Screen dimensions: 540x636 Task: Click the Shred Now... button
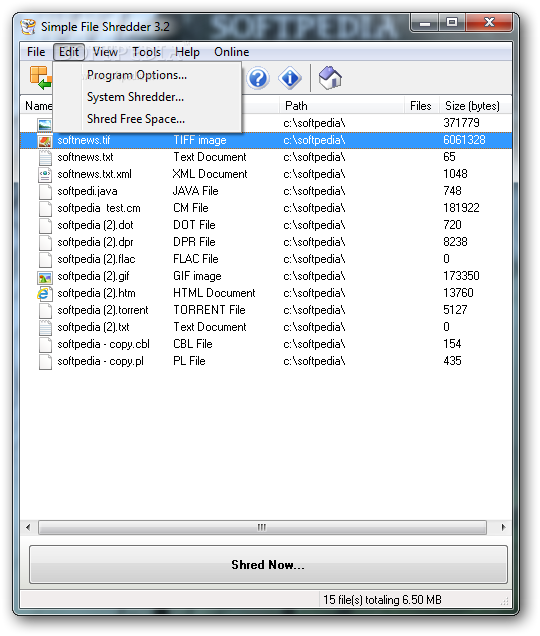click(268, 565)
